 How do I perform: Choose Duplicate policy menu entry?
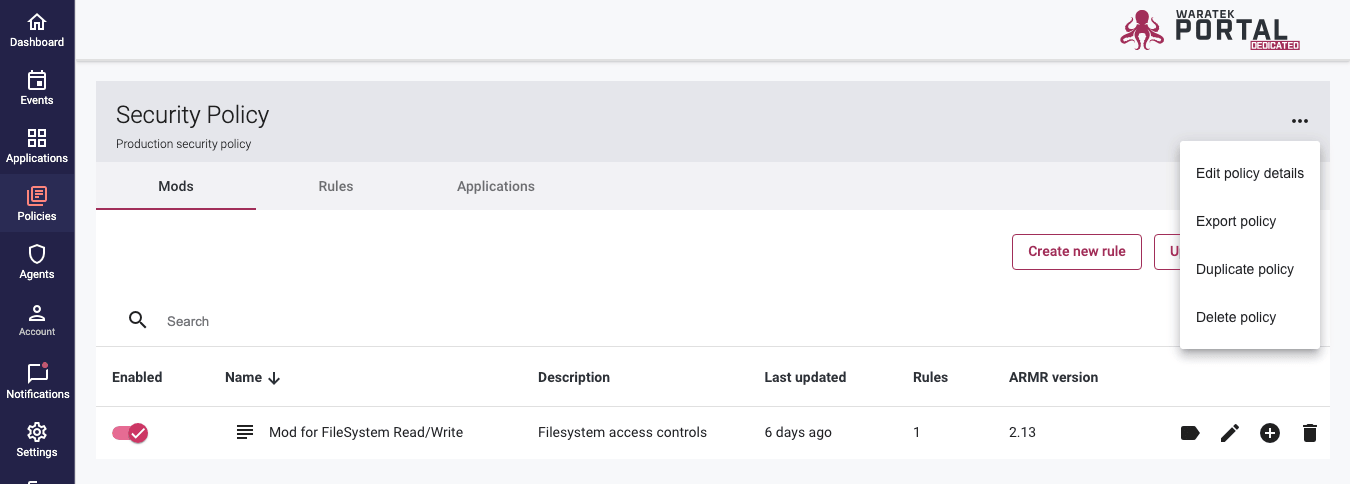tap(1250, 269)
